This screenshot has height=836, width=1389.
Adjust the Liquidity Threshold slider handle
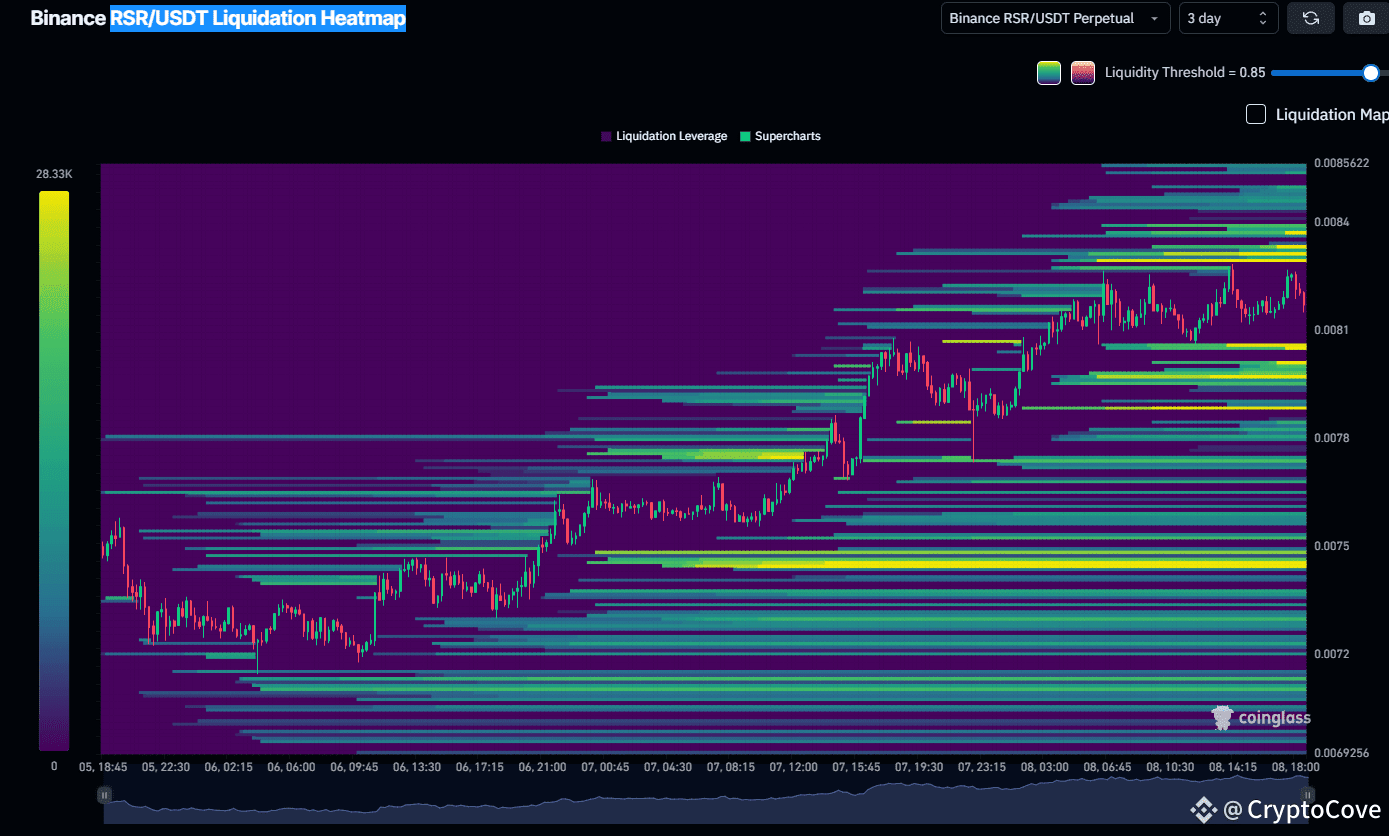(x=1371, y=73)
